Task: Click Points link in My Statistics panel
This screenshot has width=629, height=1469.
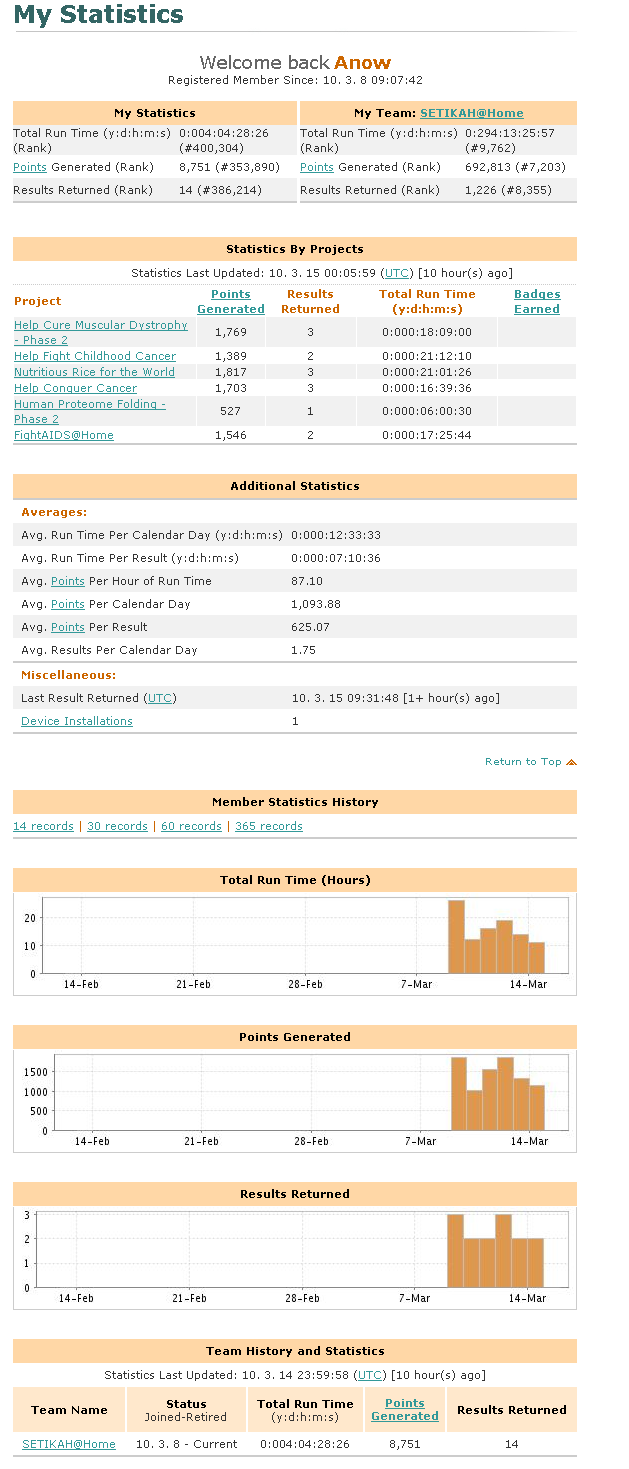Action: tap(30, 167)
